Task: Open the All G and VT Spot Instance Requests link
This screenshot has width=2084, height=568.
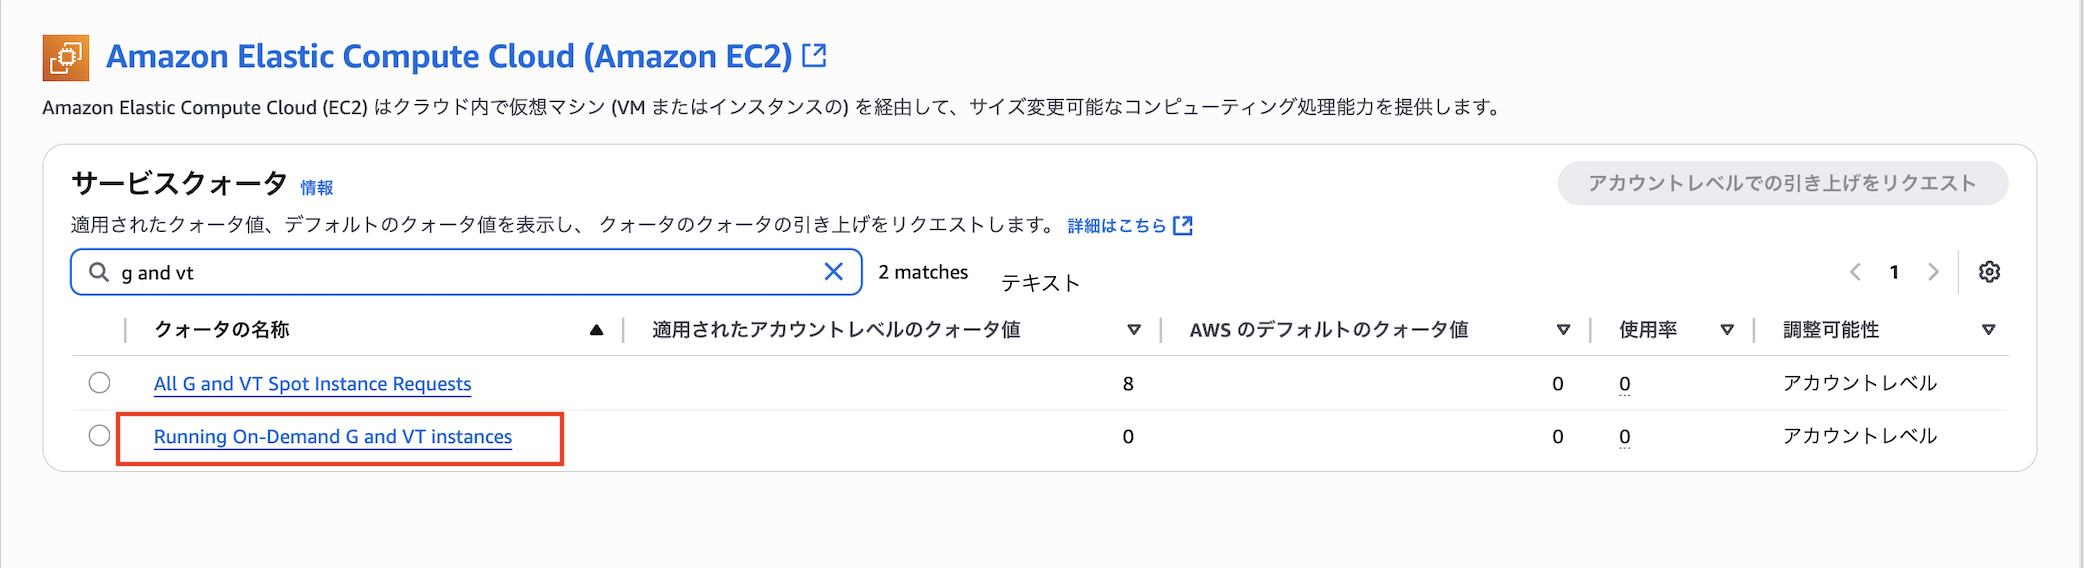Action: click(x=312, y=384)
